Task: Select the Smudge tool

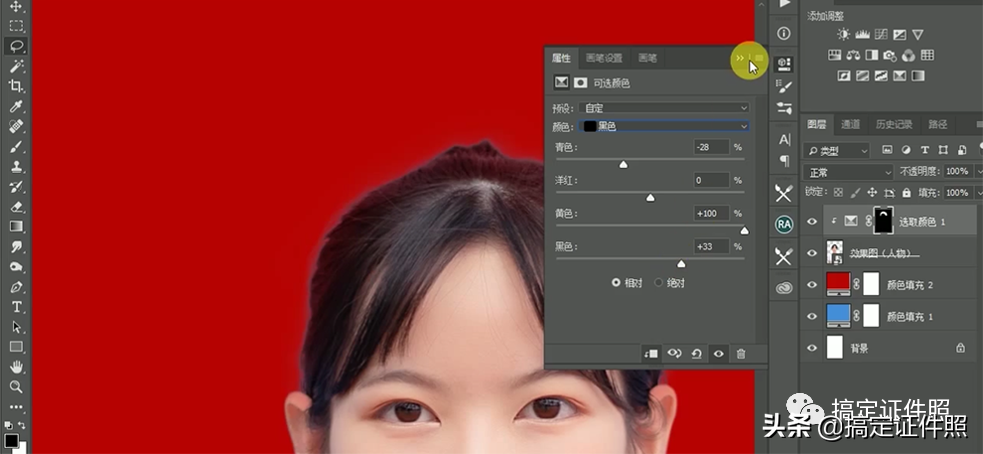Action: (16, 246)
